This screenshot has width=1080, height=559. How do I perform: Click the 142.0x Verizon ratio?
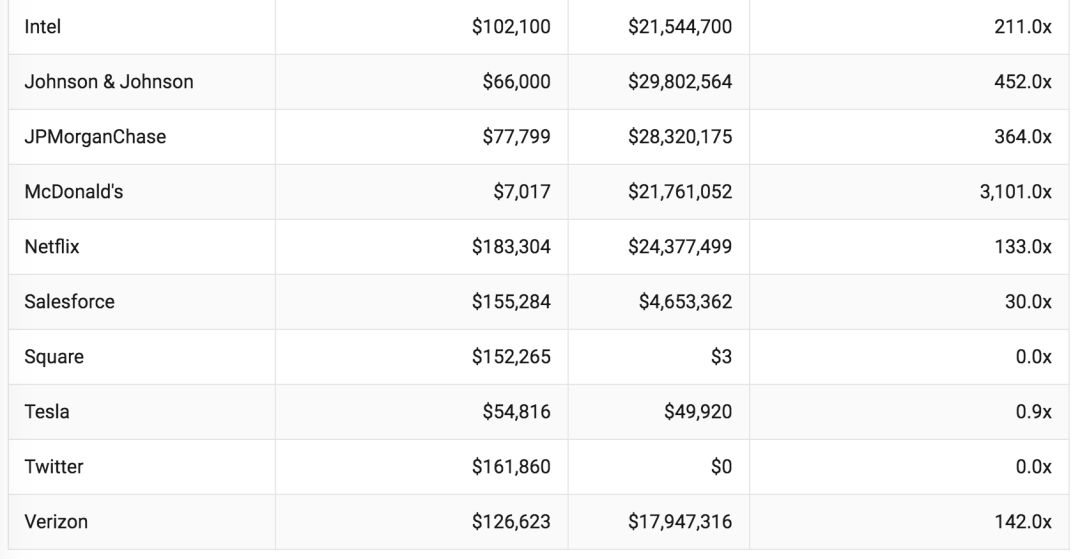(1023, 523)
